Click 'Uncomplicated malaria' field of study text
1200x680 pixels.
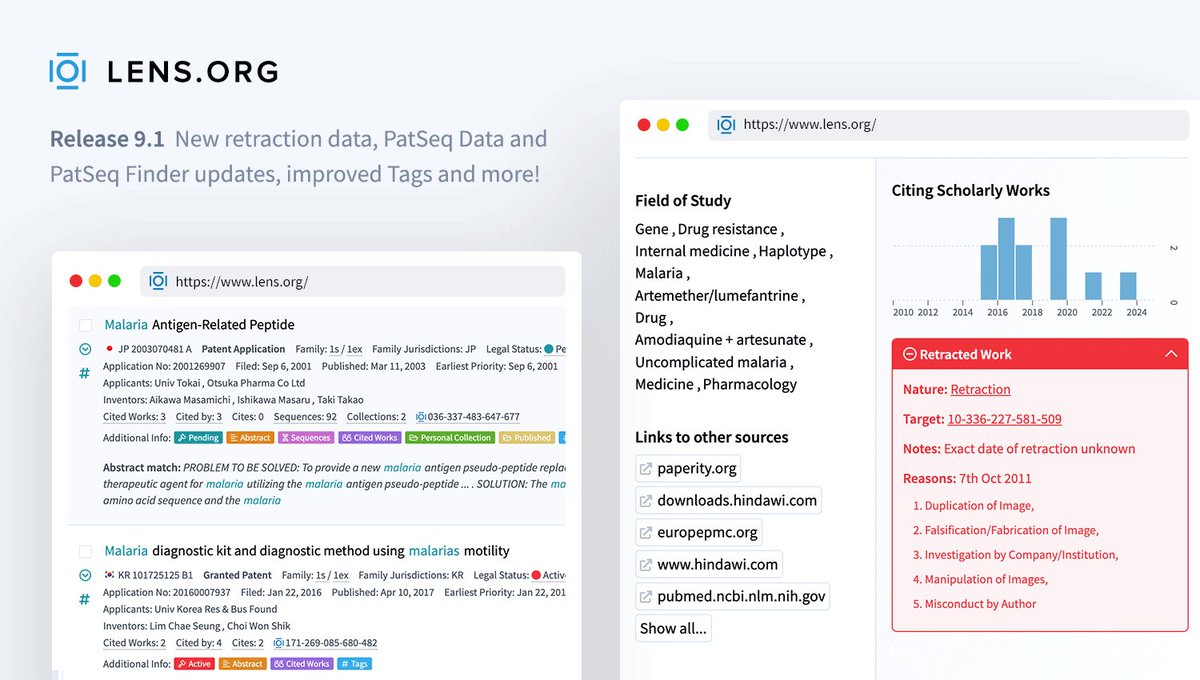(x=711, y=362)
